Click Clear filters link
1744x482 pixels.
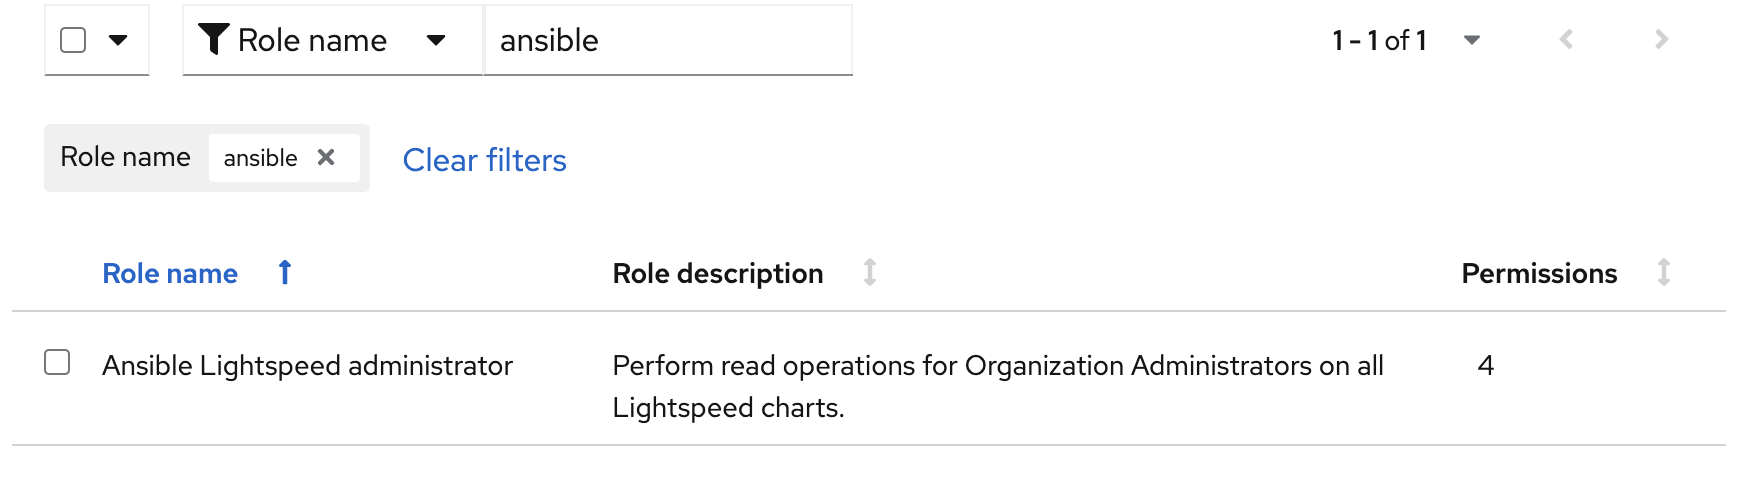(x=484, y=160)
